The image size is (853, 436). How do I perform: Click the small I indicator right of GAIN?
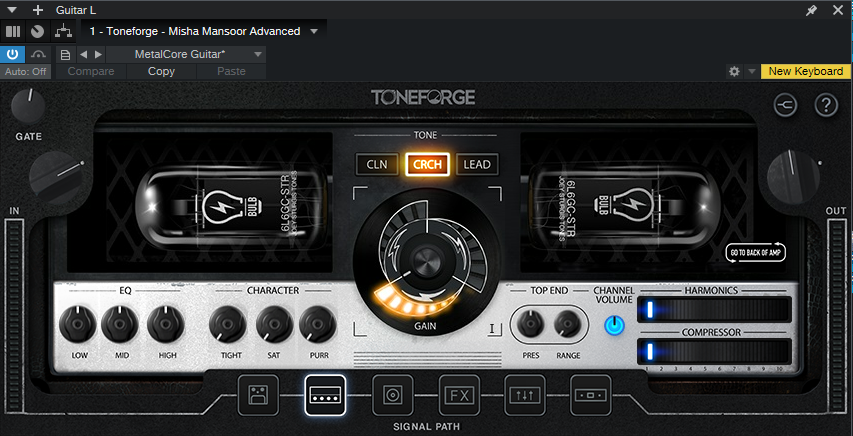494,329
